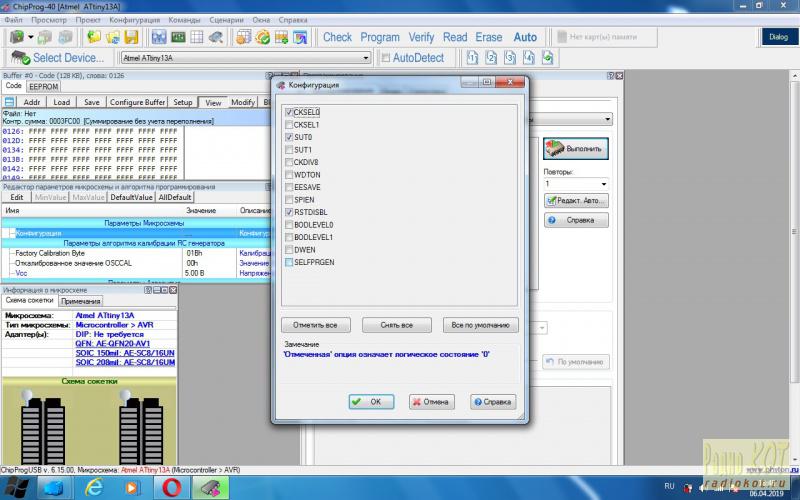Viewport: 800px width, 500px height.
Task: Switch to the EEPROM buffer tab
Action: 43,87
